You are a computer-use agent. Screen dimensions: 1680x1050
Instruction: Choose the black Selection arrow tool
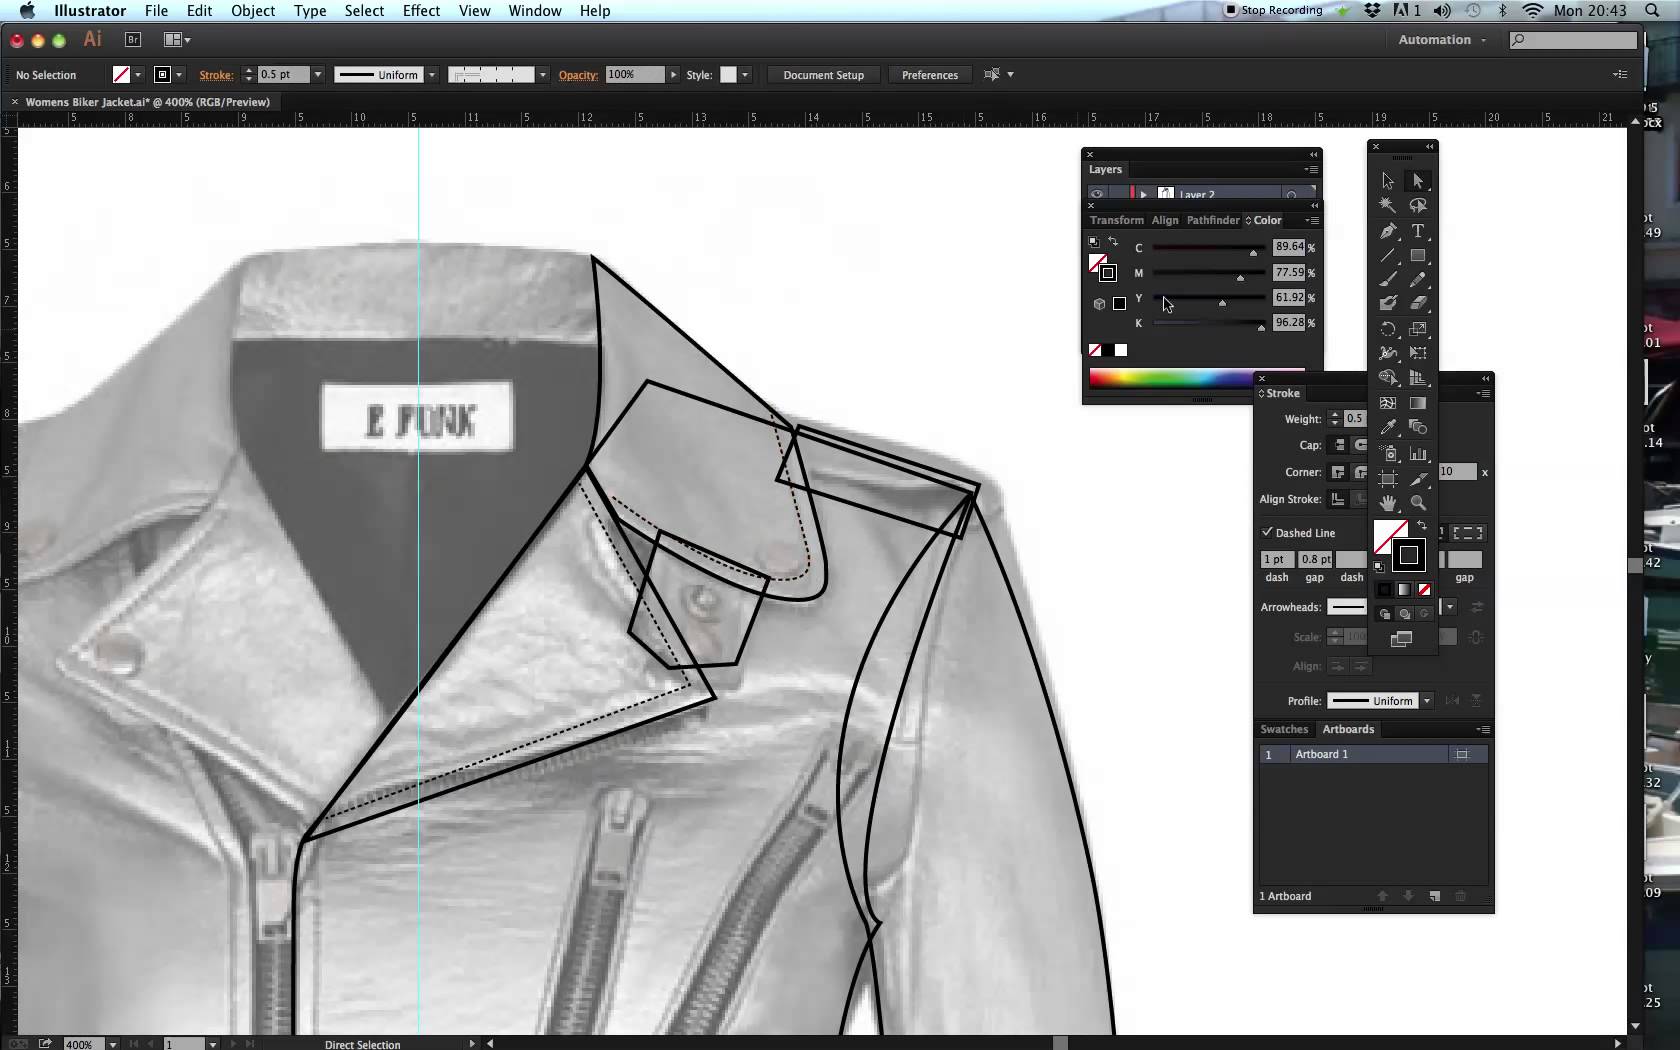pos(1388,181)
